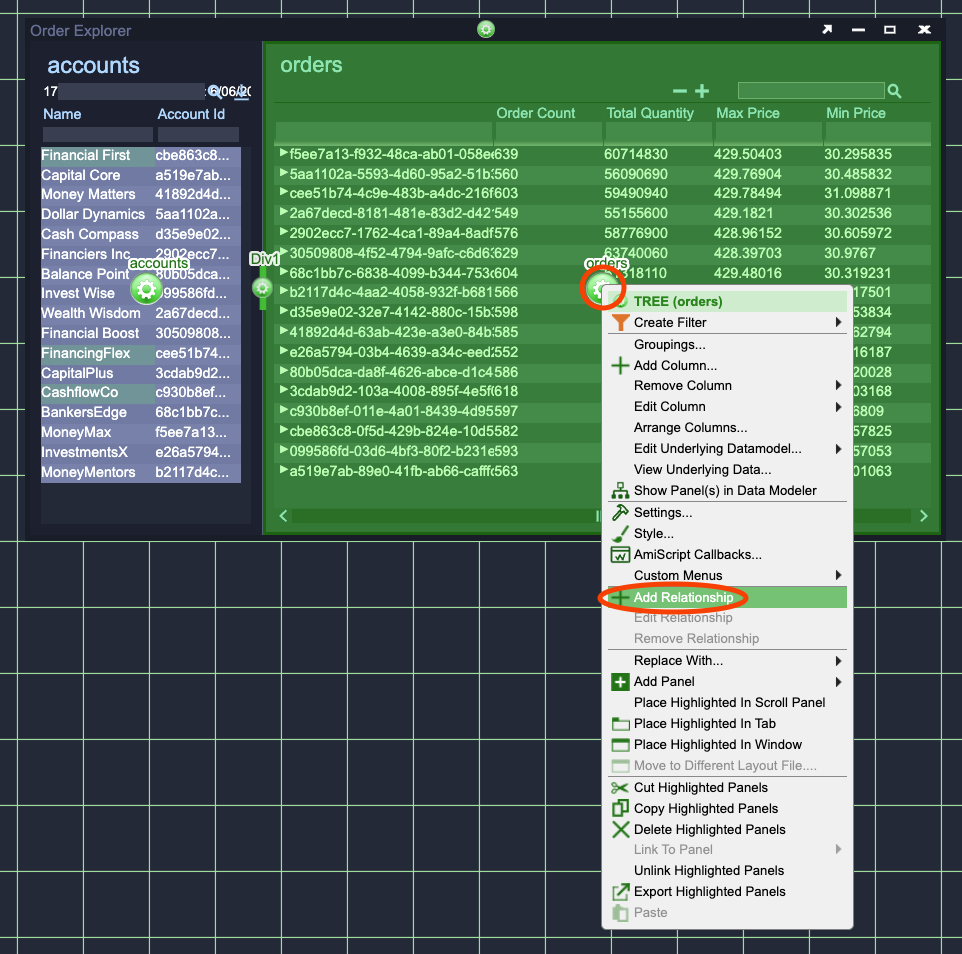Screen dimensions: 962x954
Task: Click the Div1 divider gear icon
Action: pyautogui.click(x=262, y=288)
